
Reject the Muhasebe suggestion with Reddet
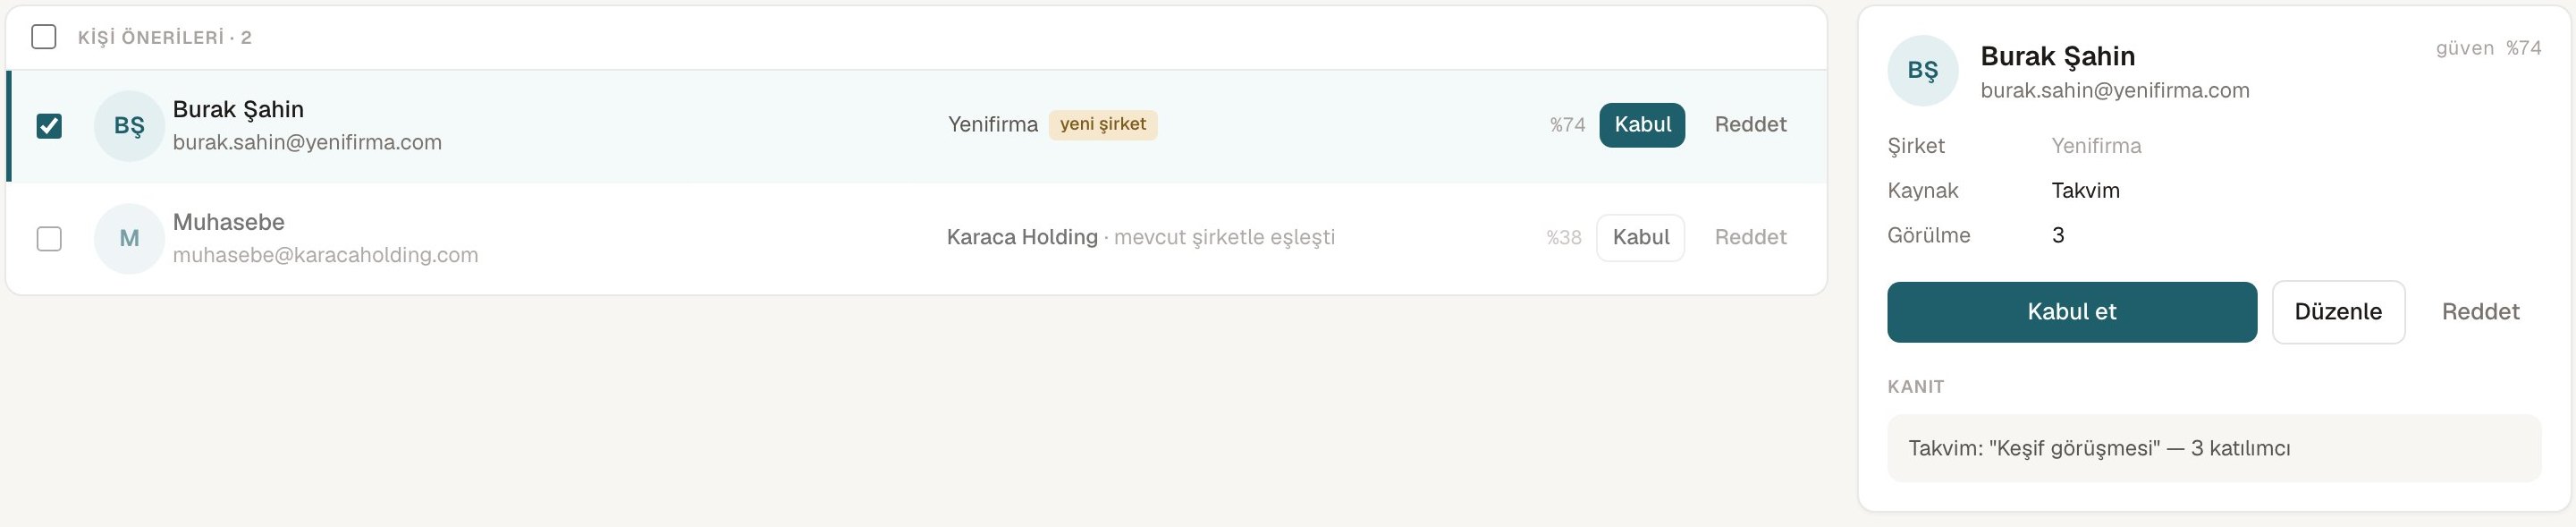coord(1750,238)
